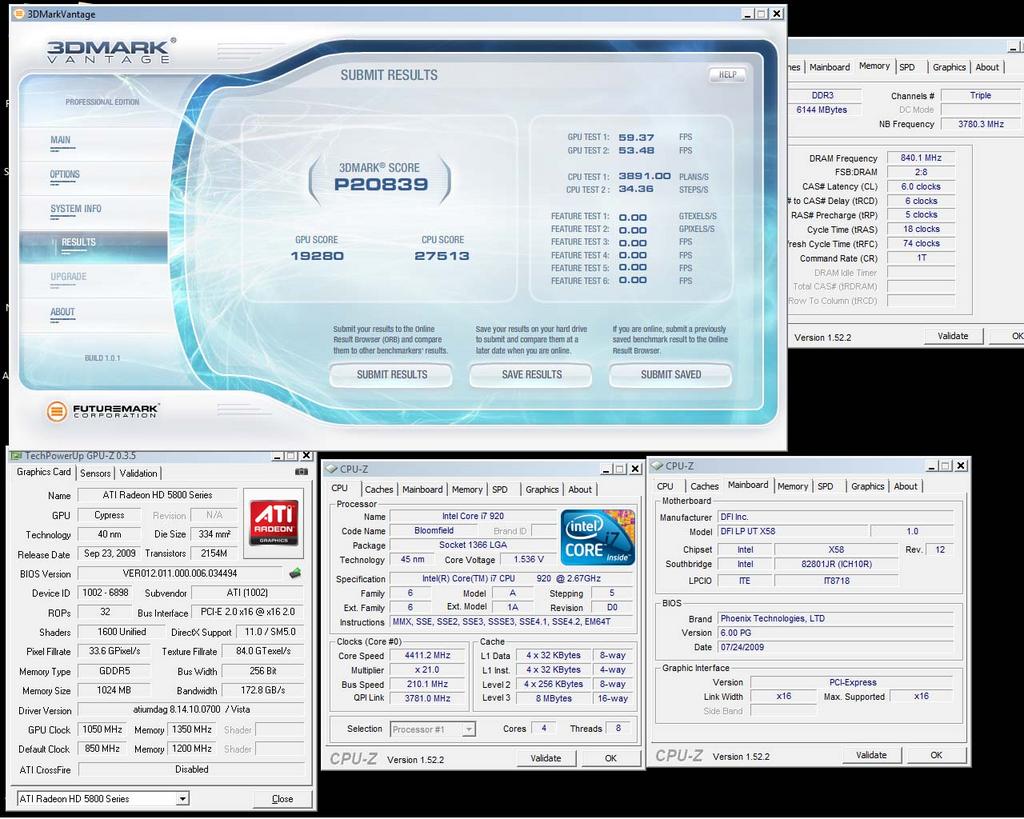Click the 3DMark Vantage window title icon

(19, 14)
